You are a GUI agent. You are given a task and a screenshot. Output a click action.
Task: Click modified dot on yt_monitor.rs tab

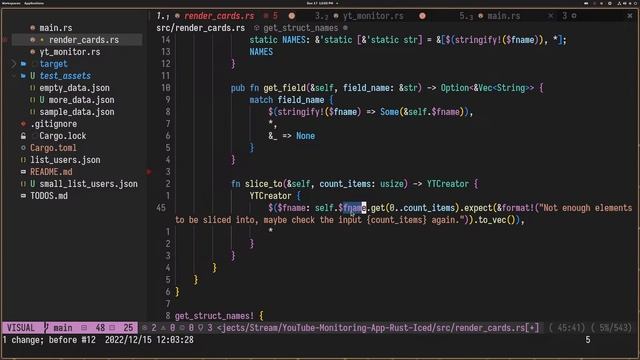pyautogui.click(x=422, y=16)
